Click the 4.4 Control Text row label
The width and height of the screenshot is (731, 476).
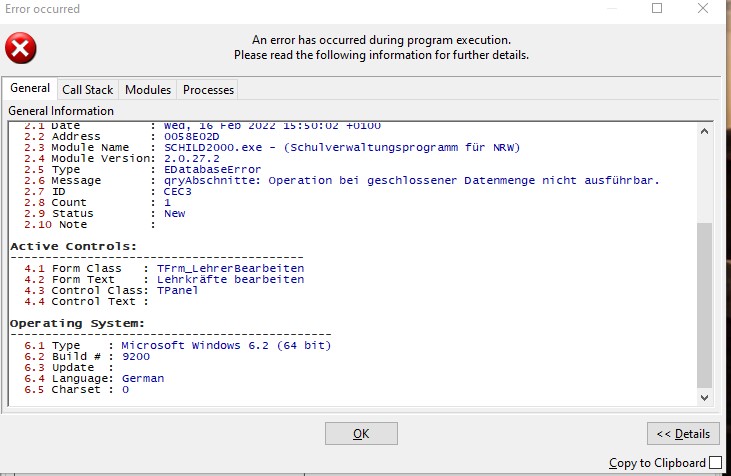coord(80,302)
